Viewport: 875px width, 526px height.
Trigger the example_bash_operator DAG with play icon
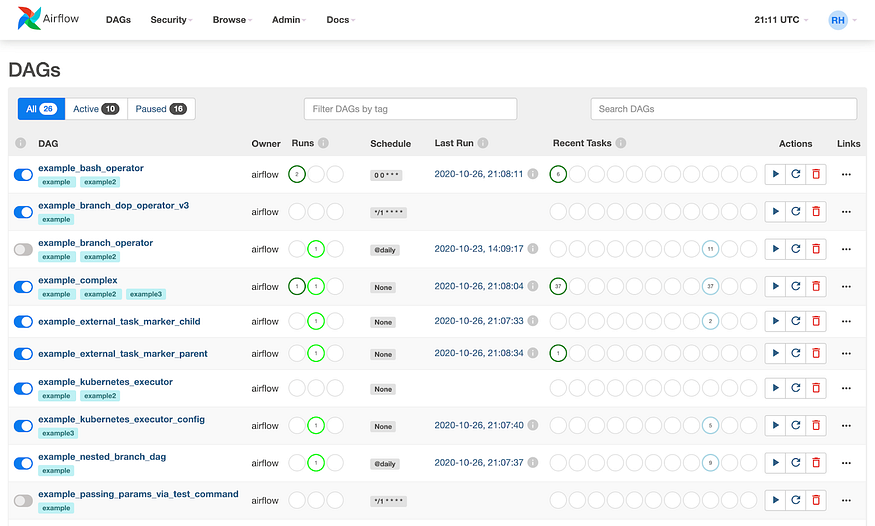coord(775,174)
